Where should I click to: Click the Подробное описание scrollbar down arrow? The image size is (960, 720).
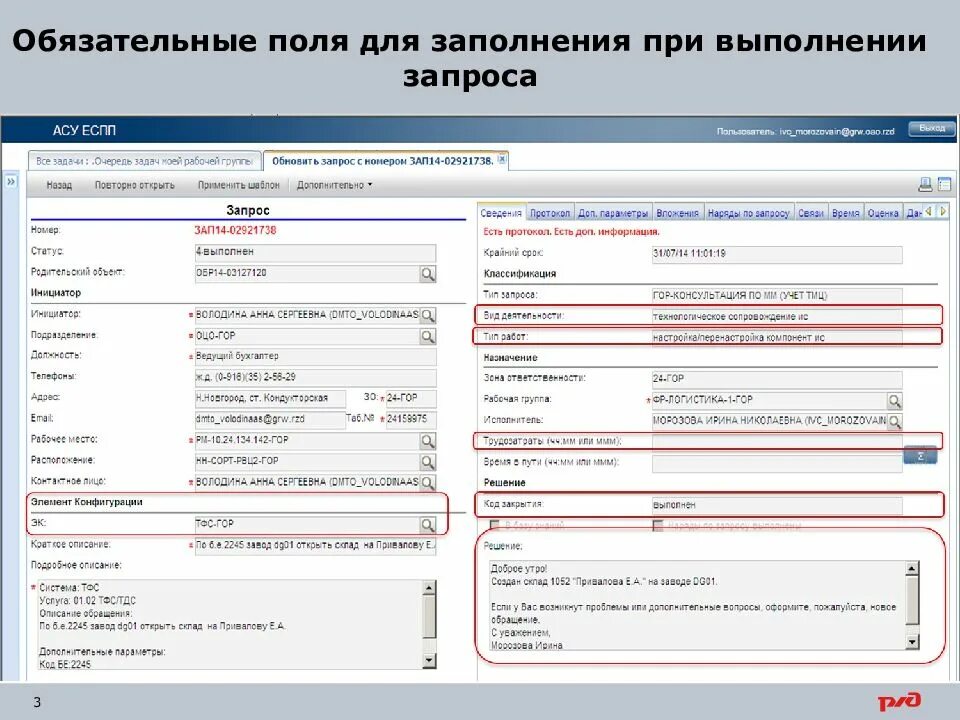(x=429, y=661)
